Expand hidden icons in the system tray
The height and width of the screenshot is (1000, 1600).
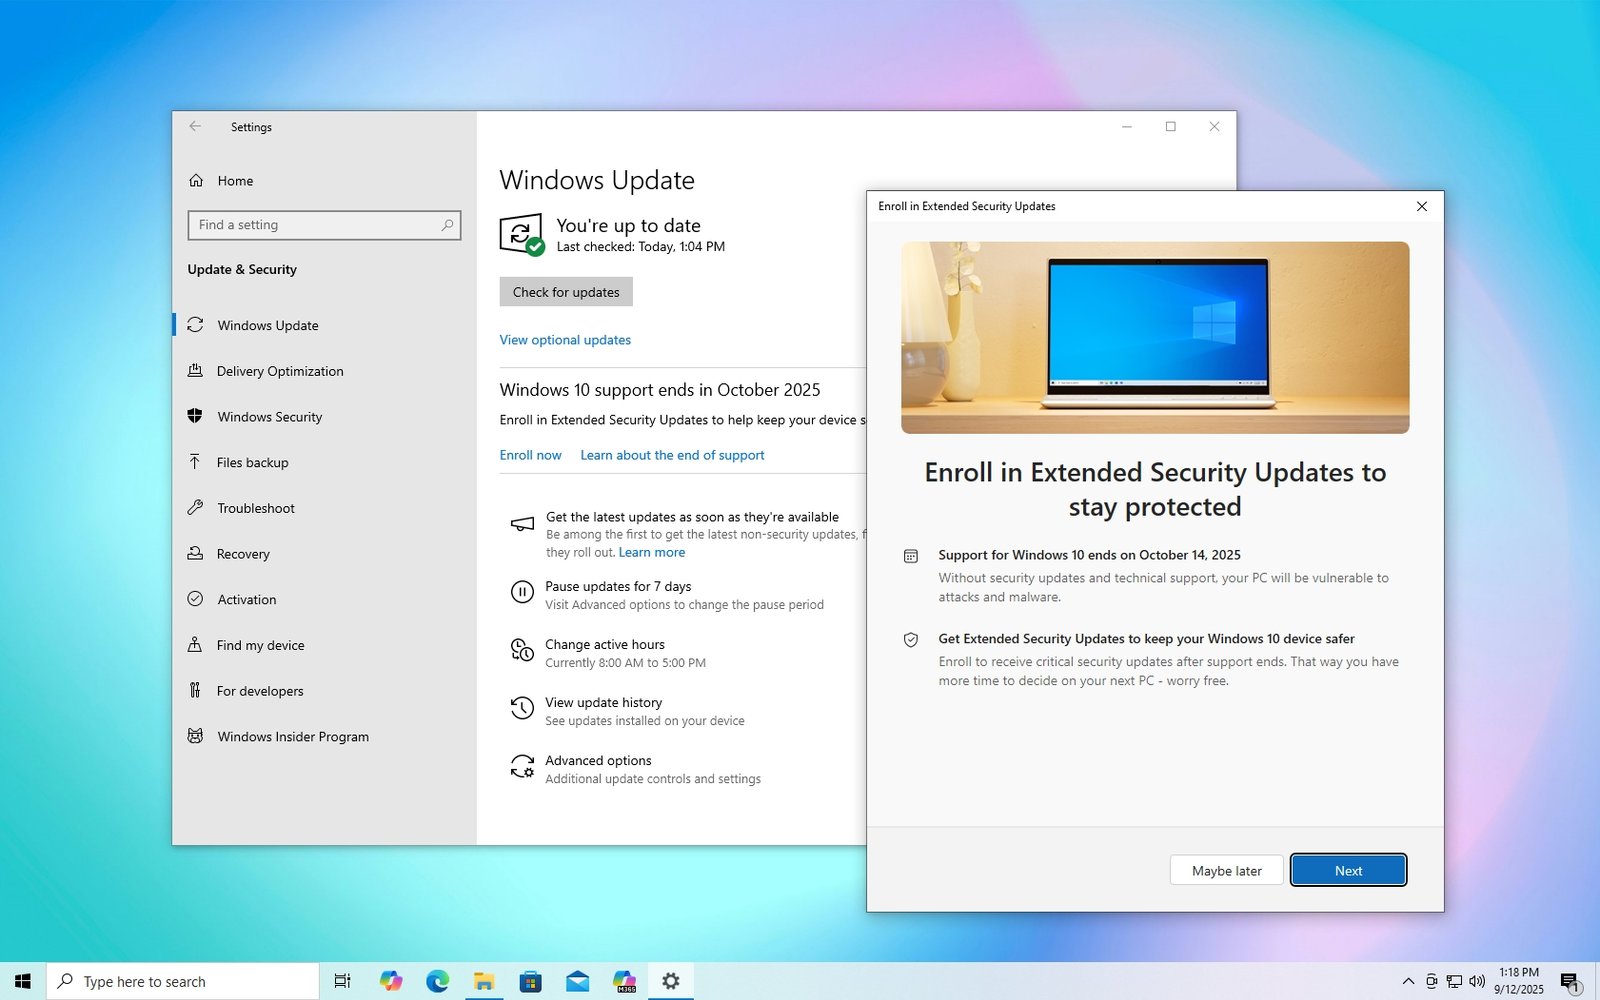pos(1407,981)
